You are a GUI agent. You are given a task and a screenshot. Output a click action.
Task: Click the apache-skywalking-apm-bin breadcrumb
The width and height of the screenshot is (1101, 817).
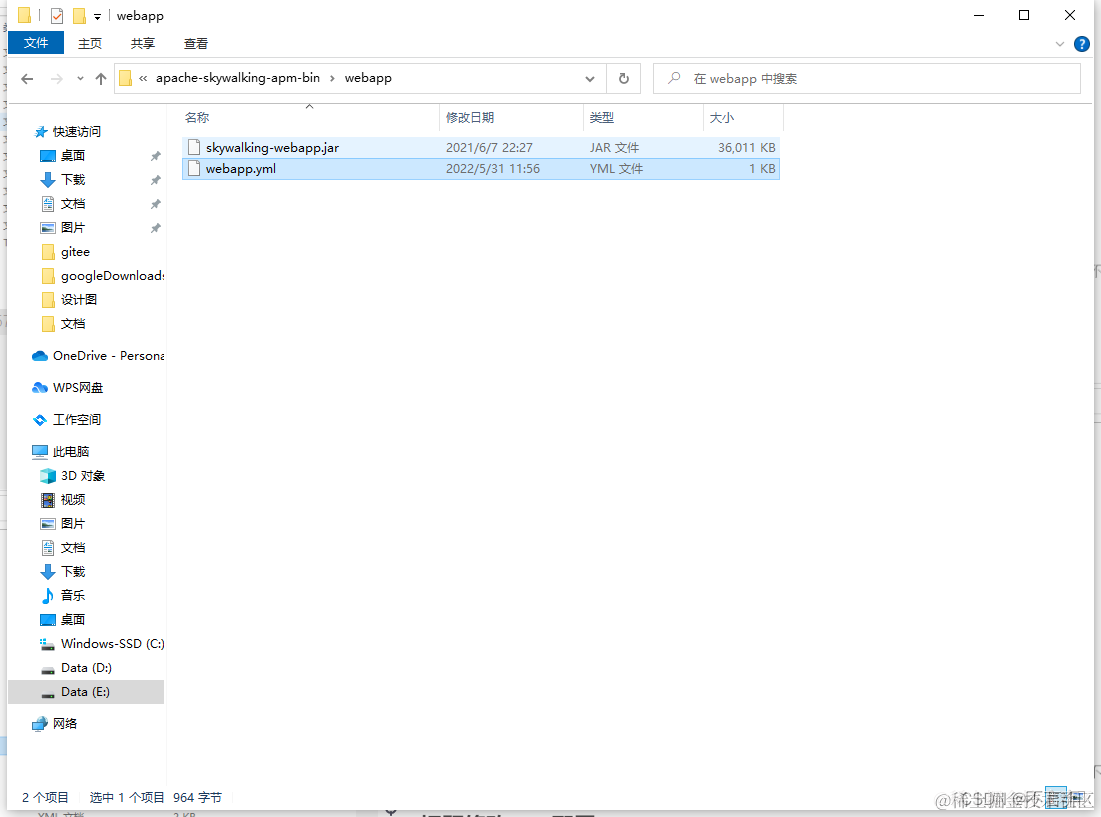237,78
